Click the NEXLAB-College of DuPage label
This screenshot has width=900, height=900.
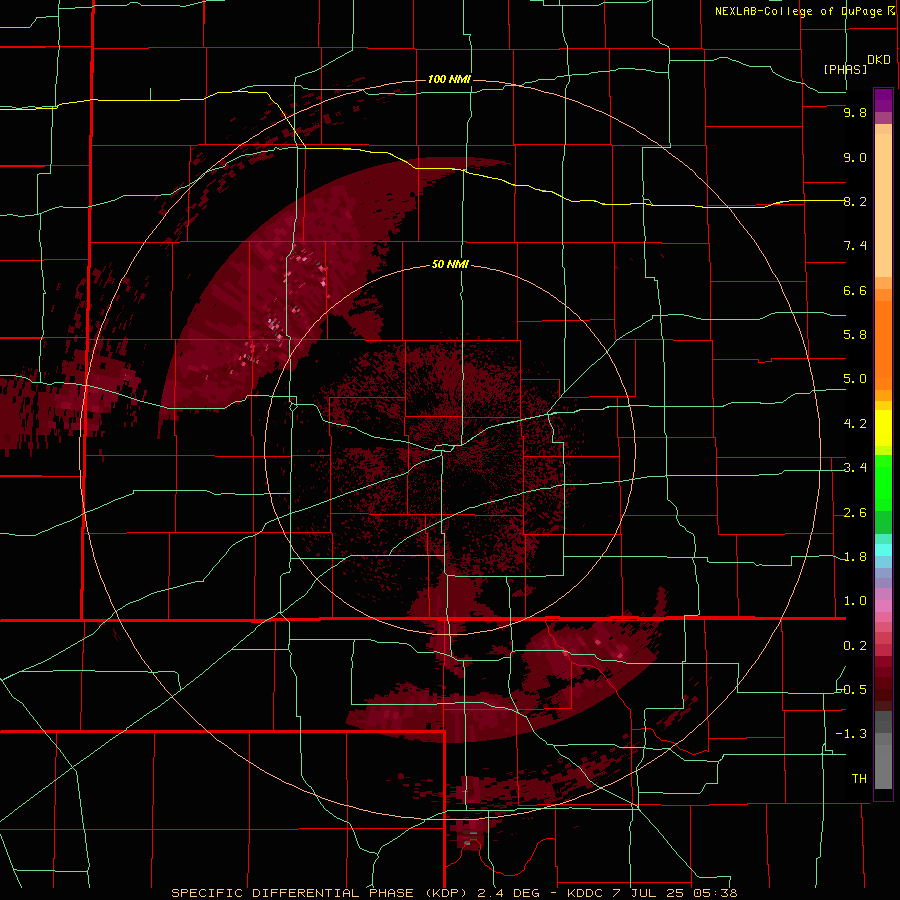(x=798, y=11)
